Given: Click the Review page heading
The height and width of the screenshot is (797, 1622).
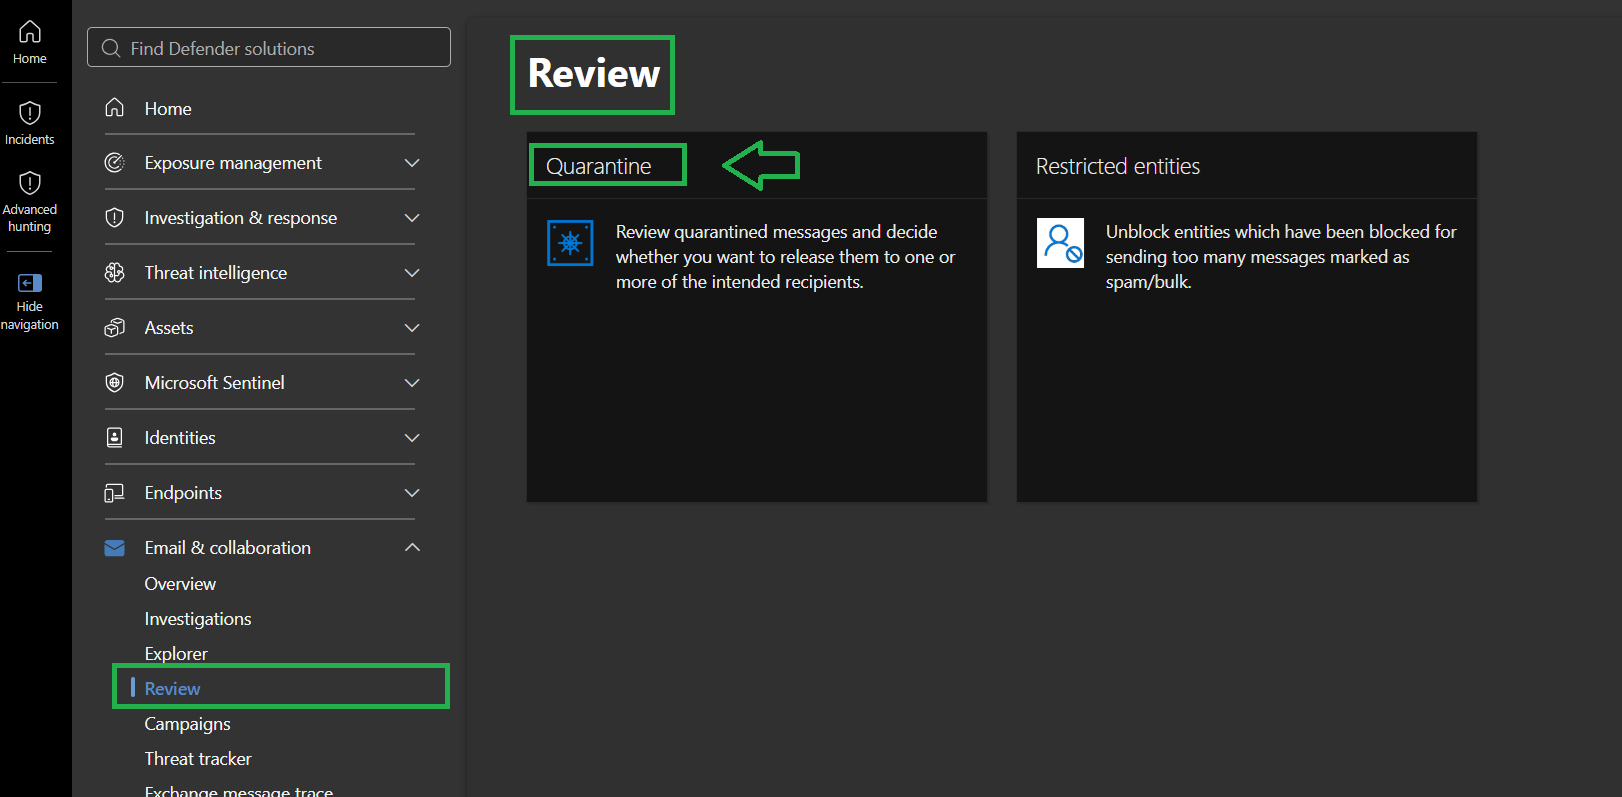Looking at the screenshot, I should (593, 73).
